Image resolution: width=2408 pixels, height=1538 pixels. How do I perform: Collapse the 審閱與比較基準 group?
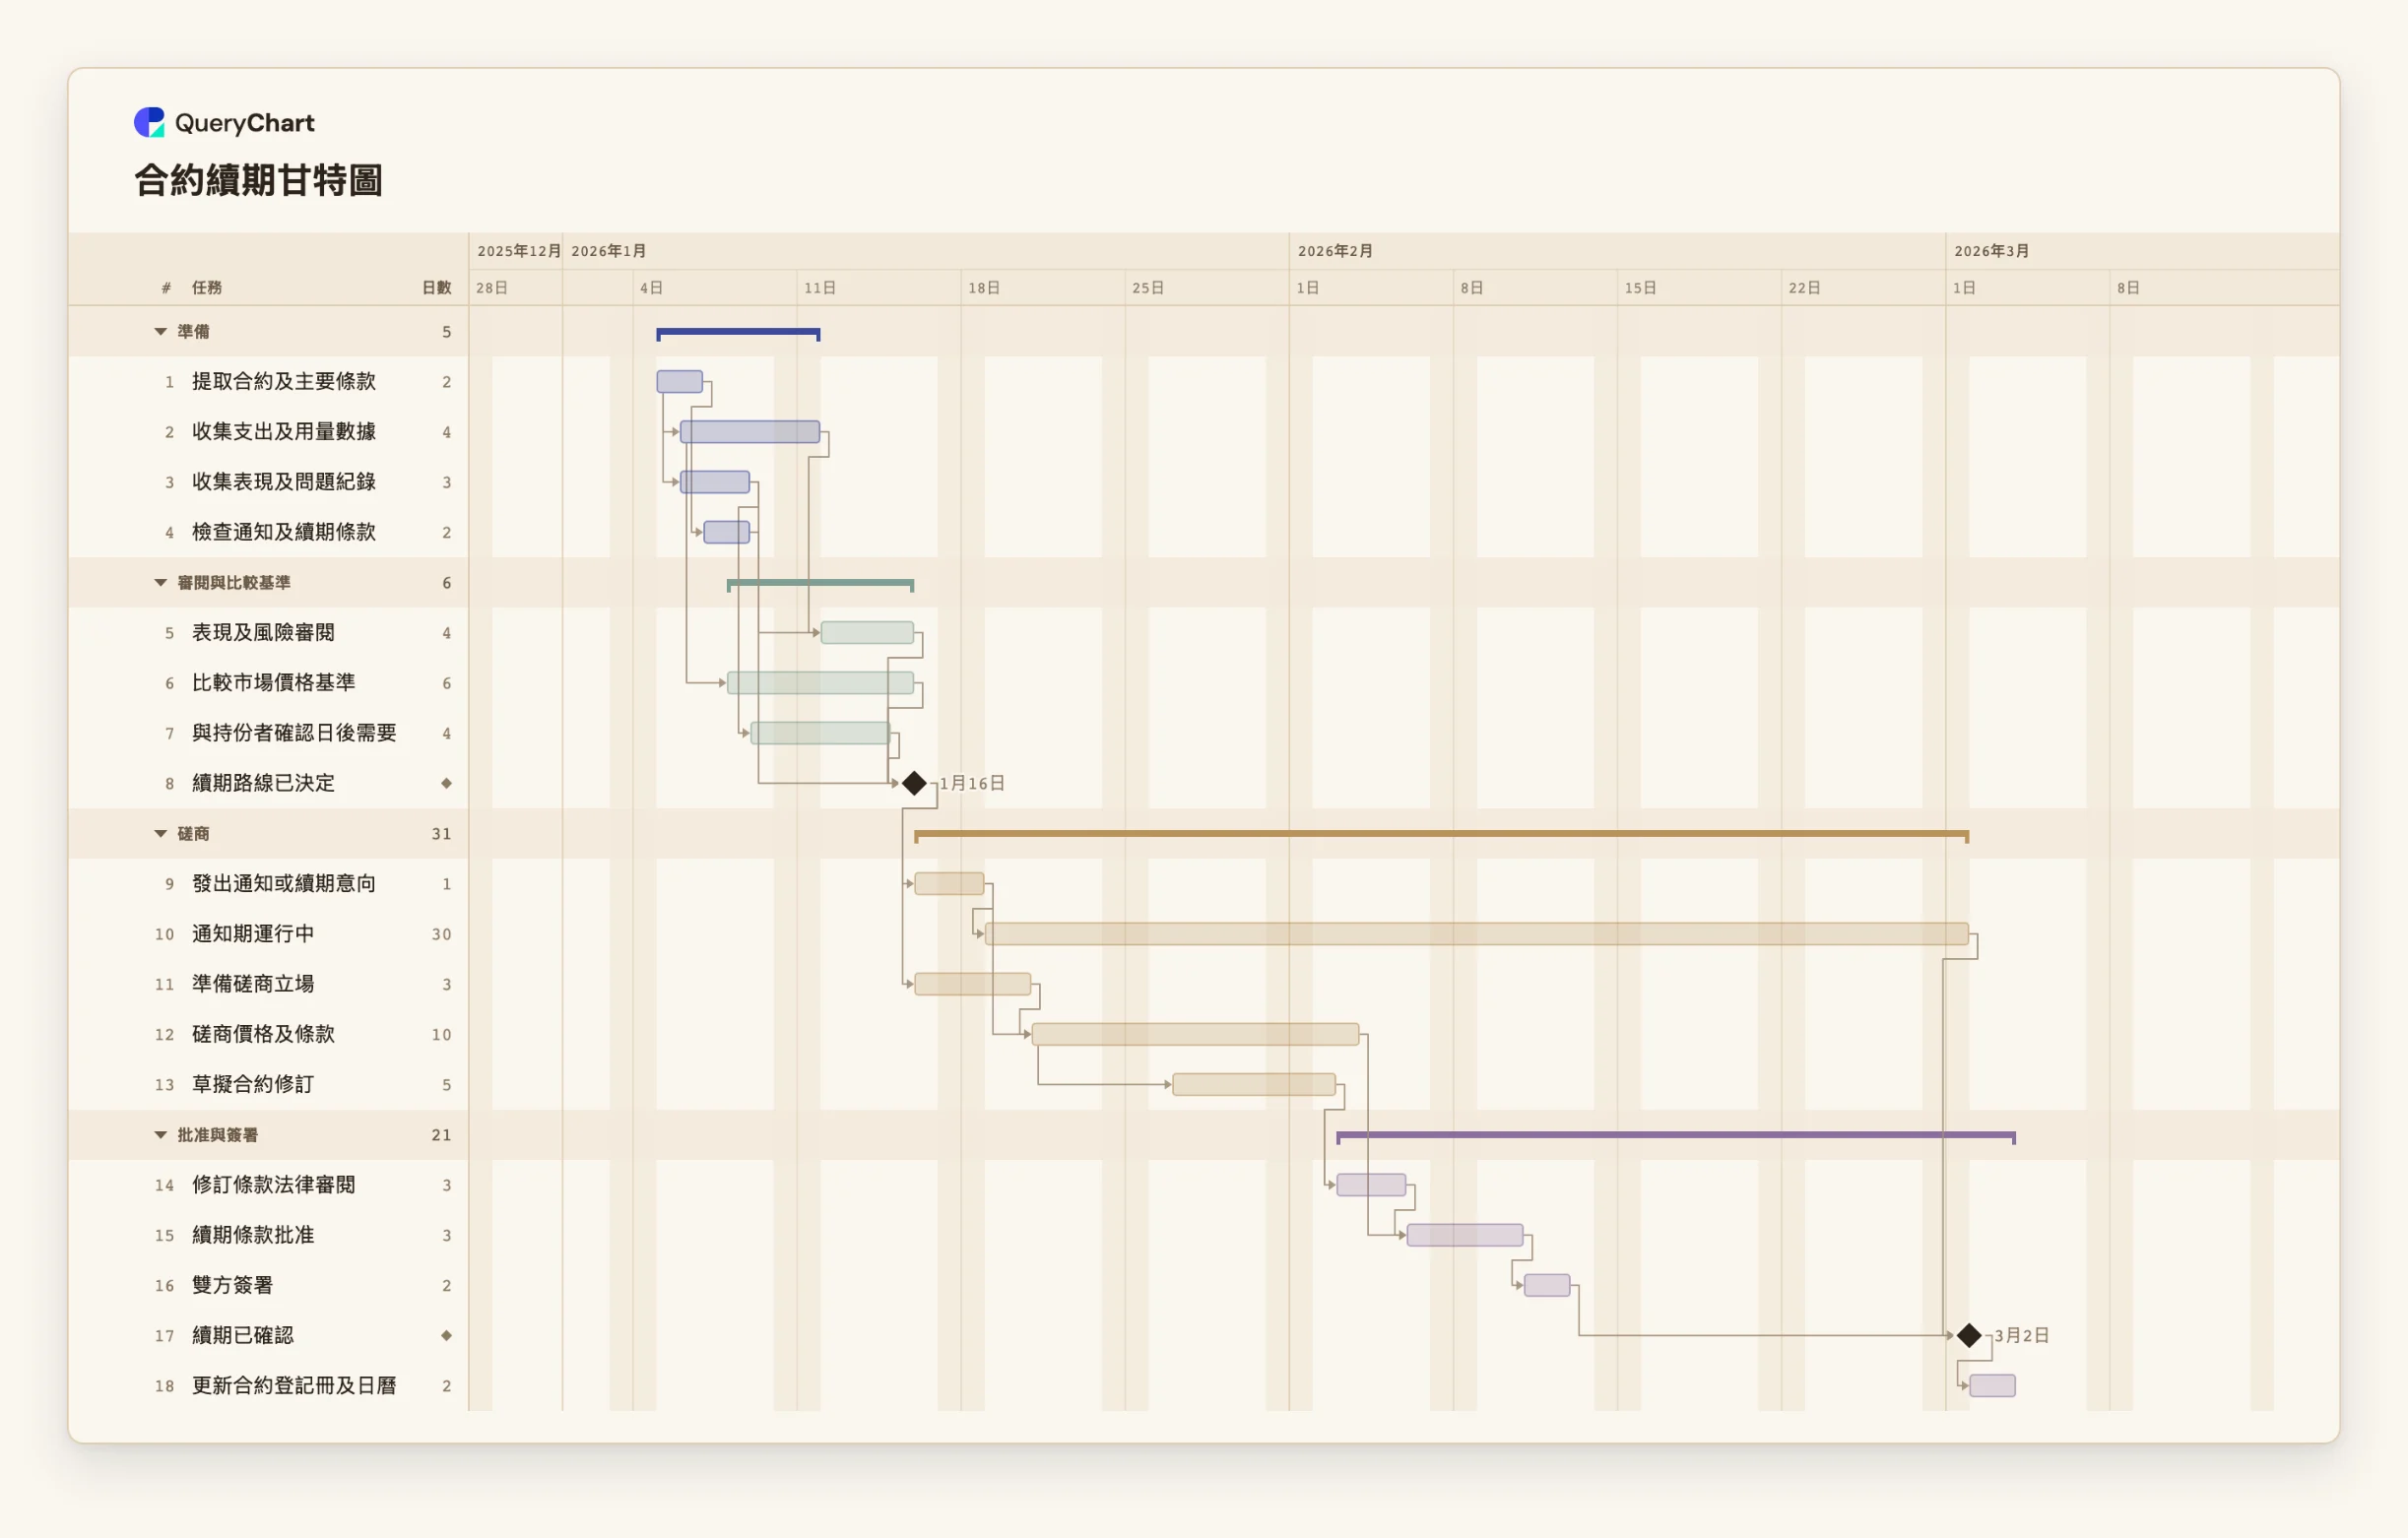click(160, 582)
